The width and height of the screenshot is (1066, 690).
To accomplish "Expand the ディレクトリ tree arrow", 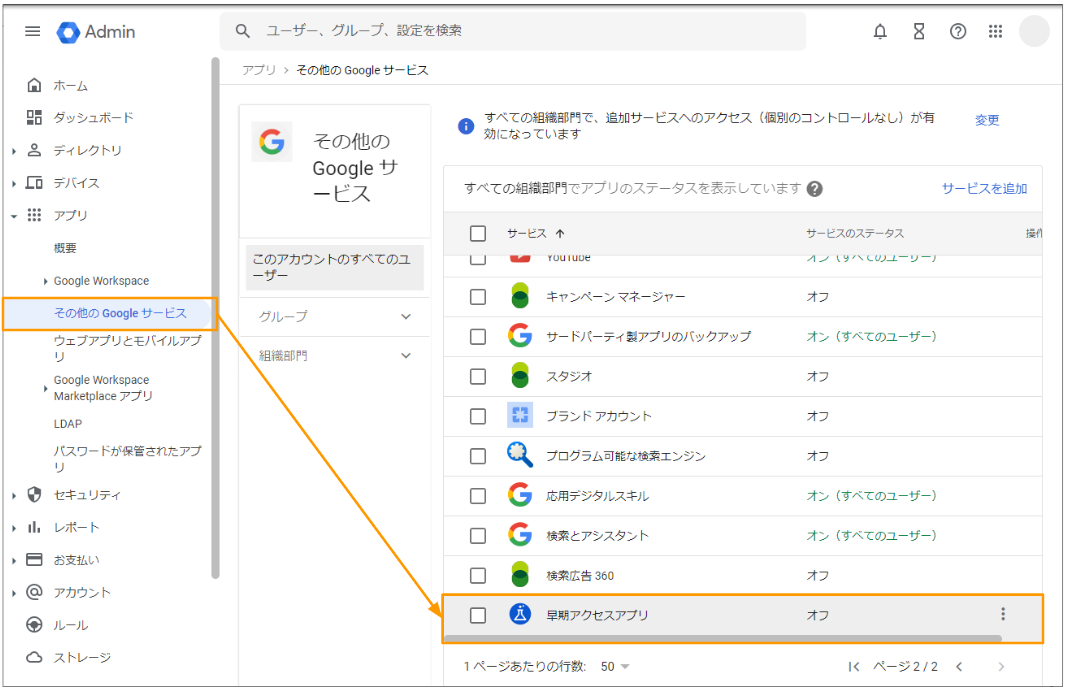I will tap(14, 151).
